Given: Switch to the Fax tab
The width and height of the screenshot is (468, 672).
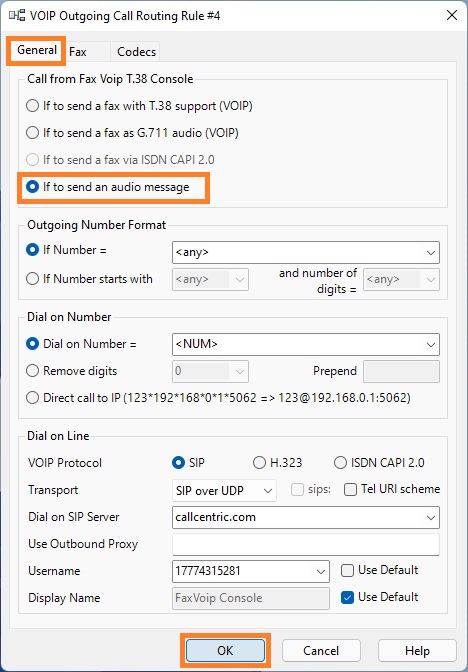Looking at the screenshot, I should 78,52.
